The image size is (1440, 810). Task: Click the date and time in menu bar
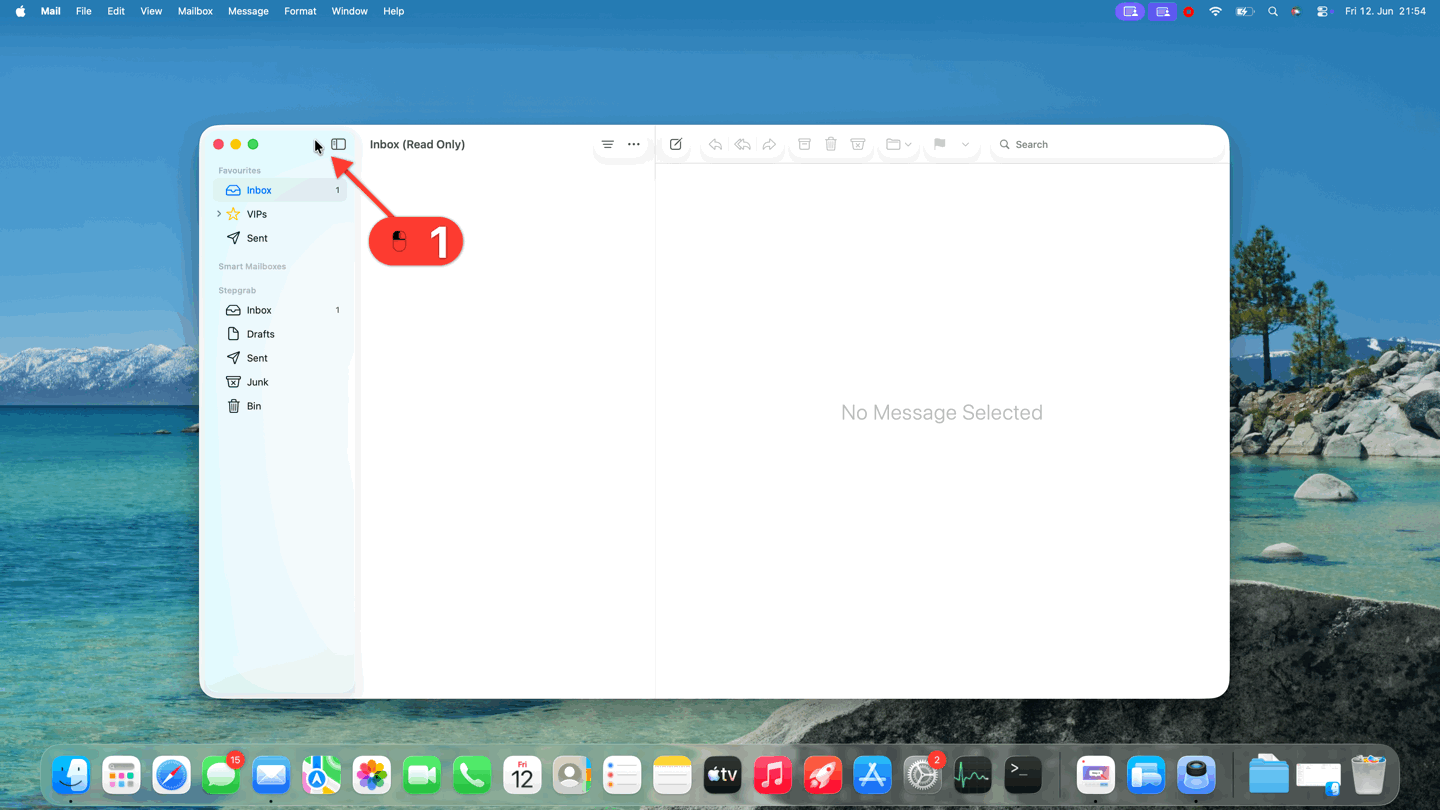(1385, 11)
